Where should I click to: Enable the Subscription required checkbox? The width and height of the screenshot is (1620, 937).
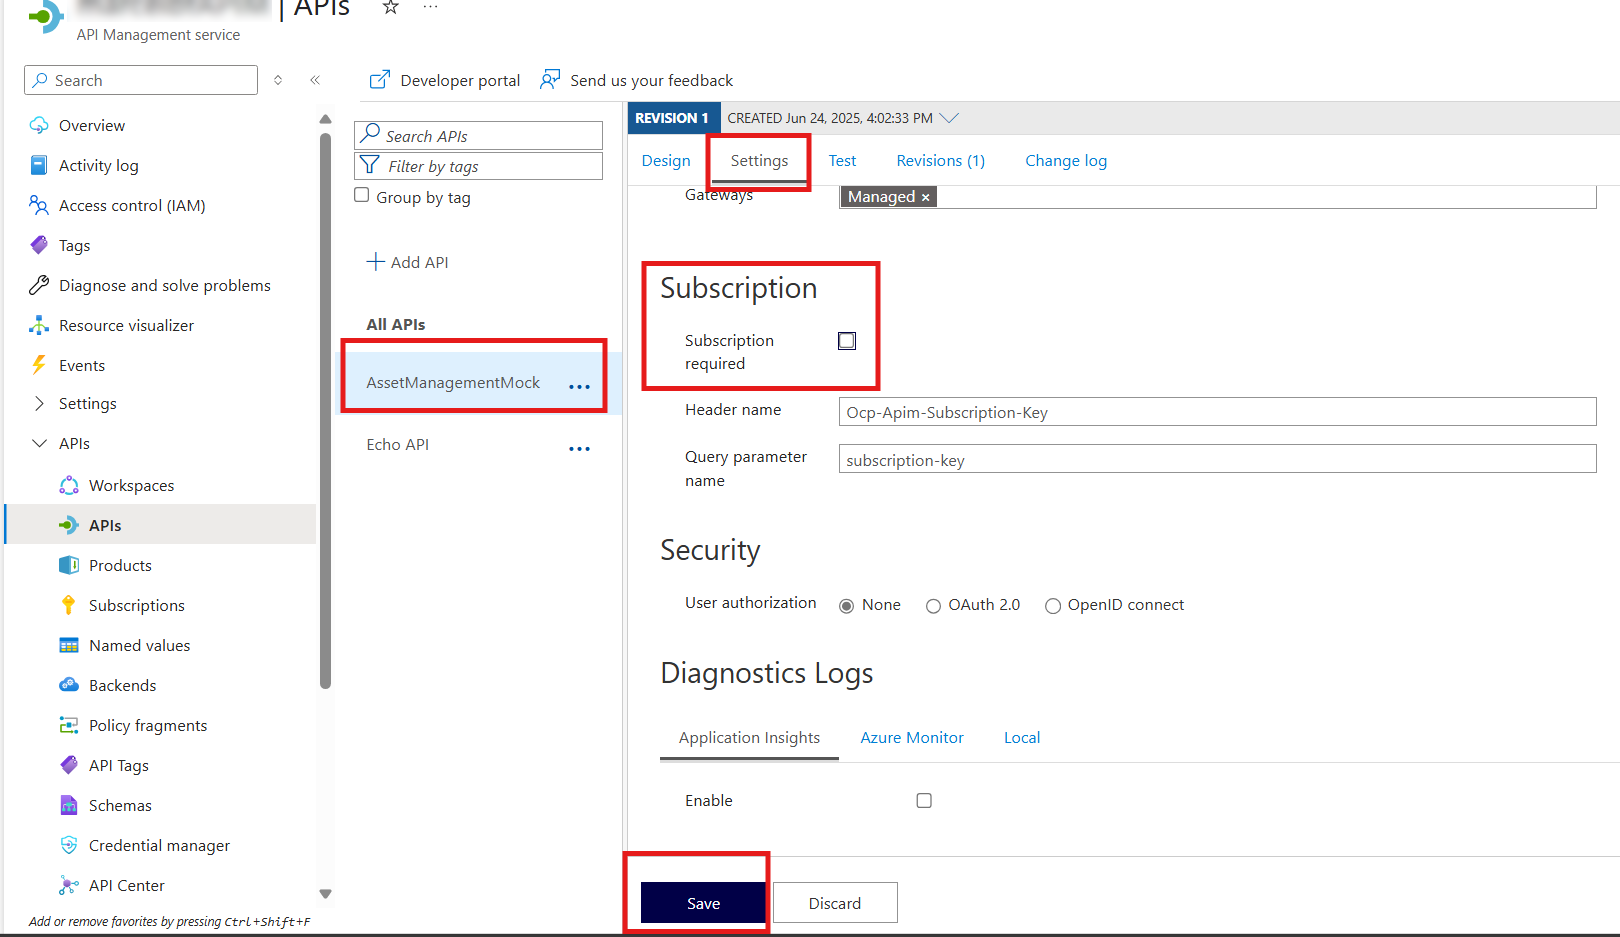(846, 340)
